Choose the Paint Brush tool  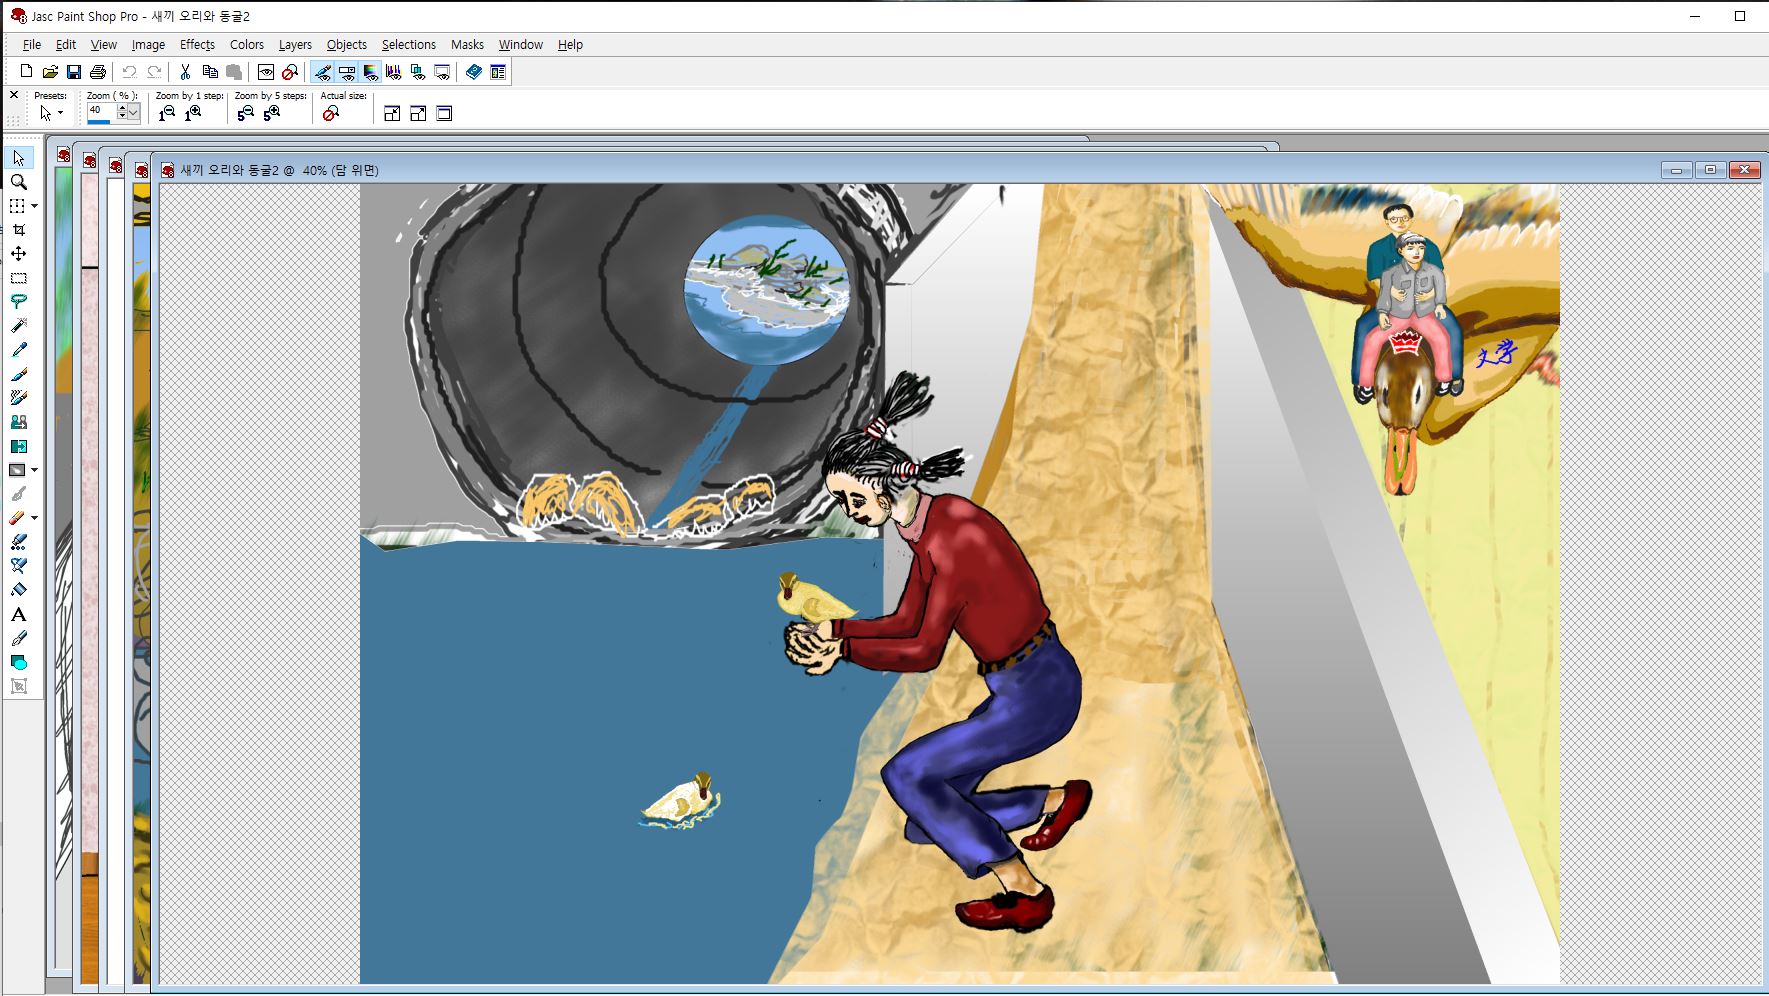pyautogui.click(x=18, y=374)
